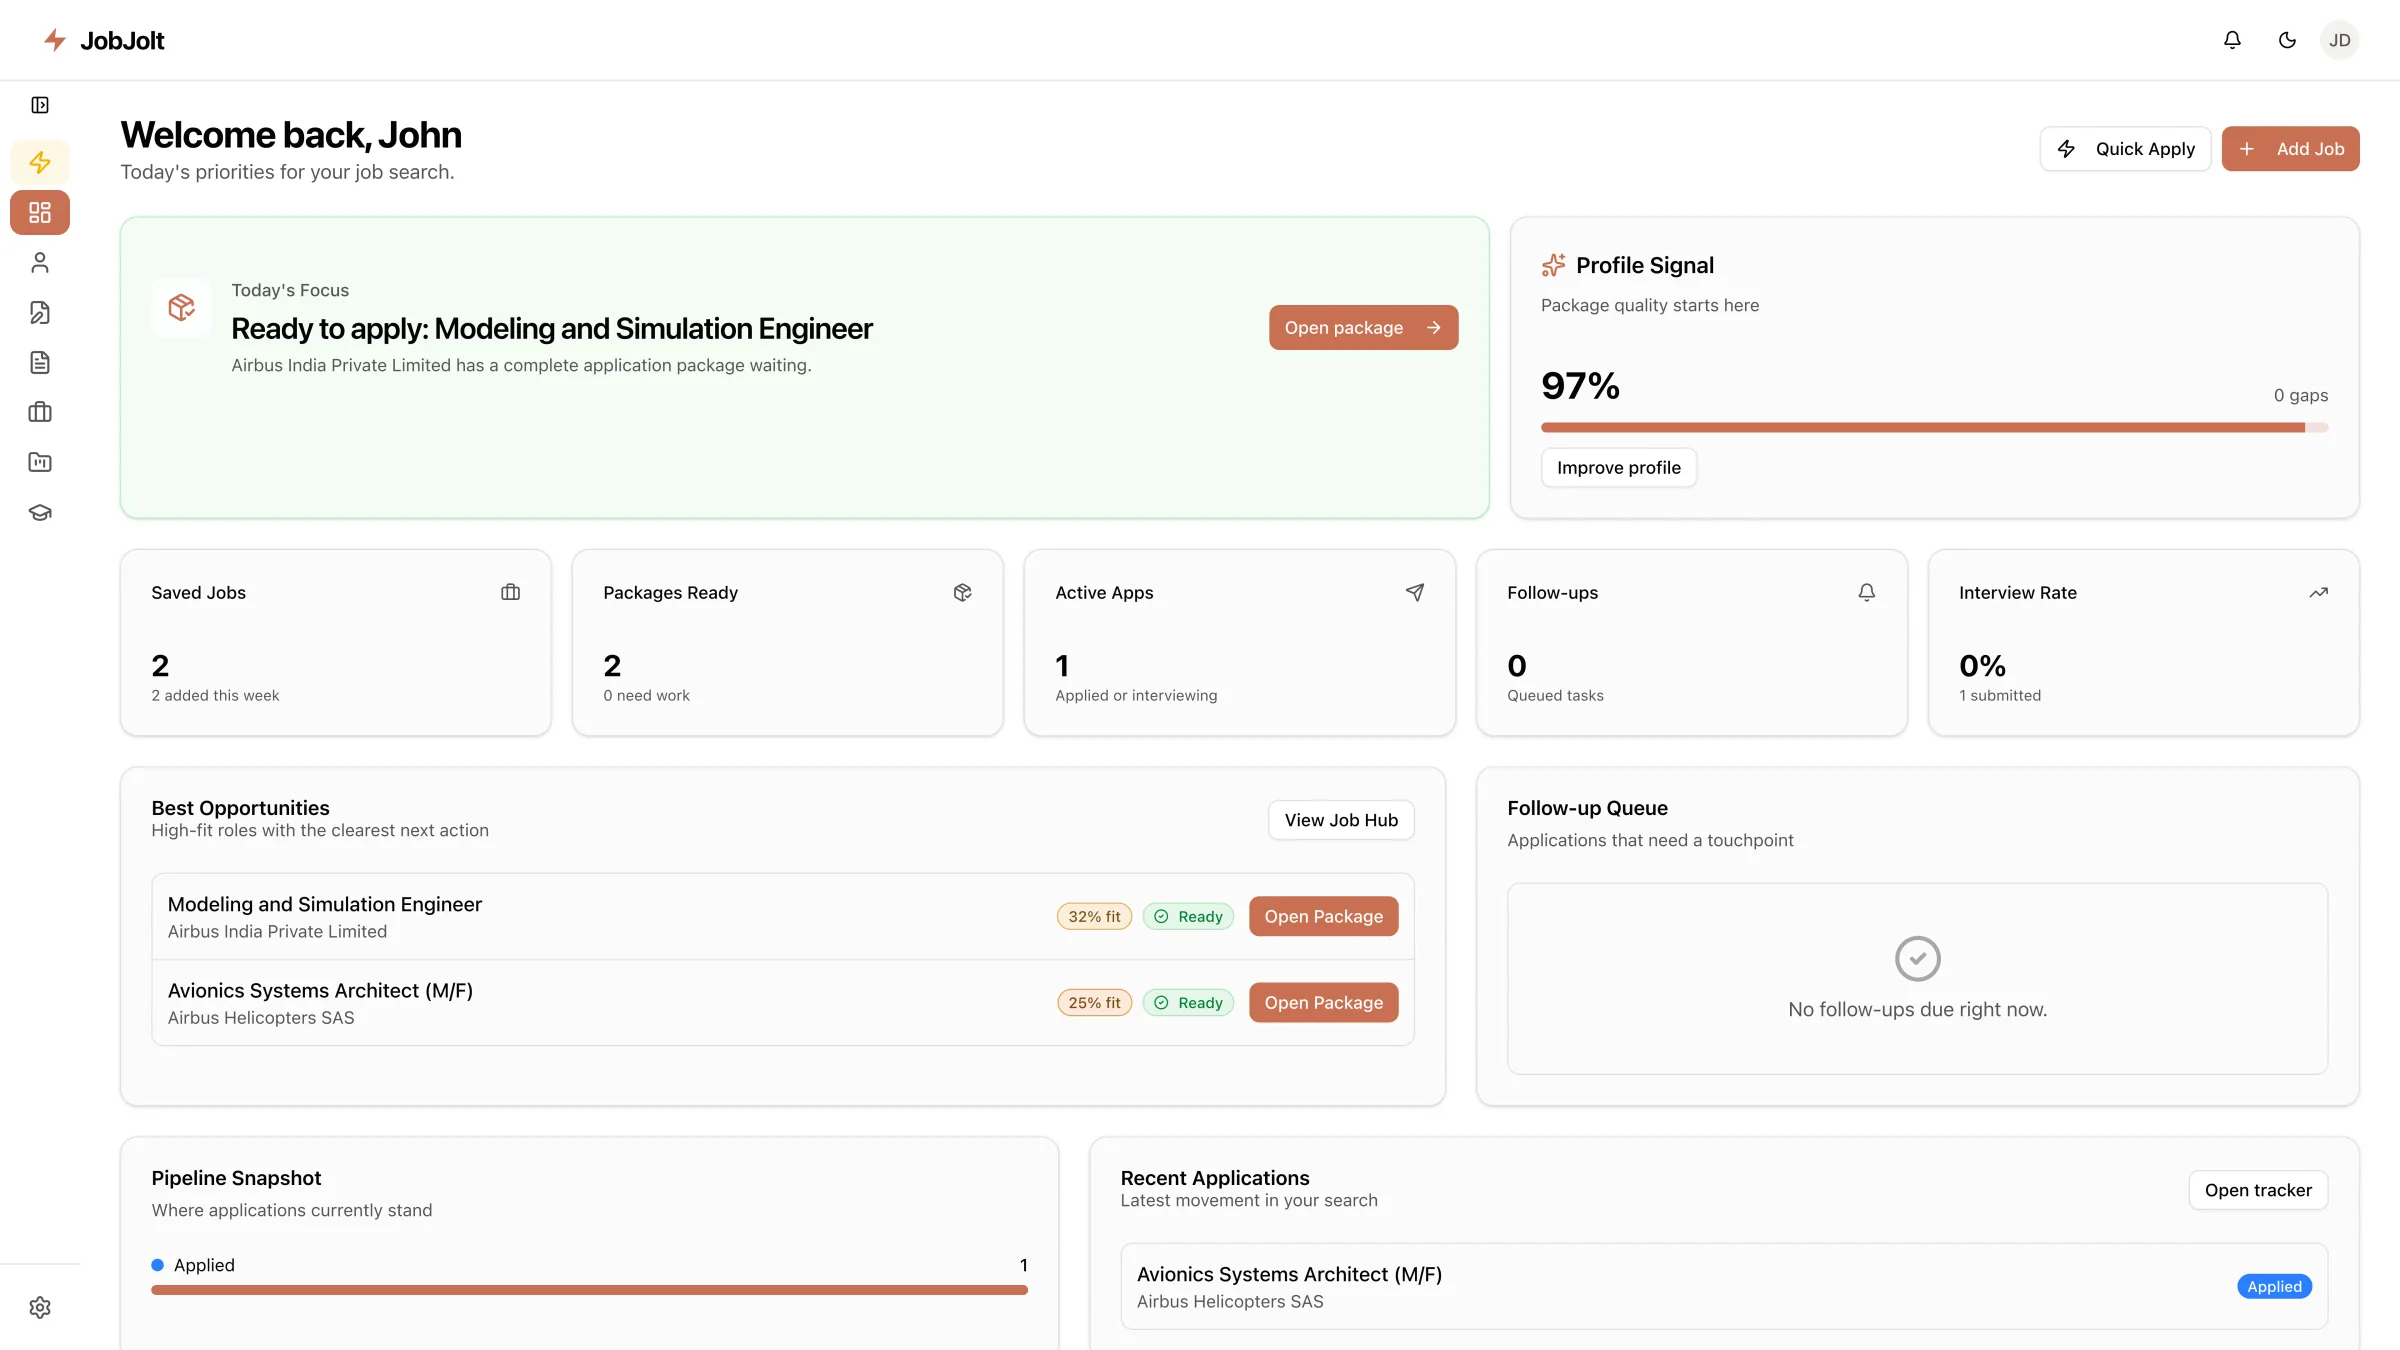
Task: Click the check circle in Follow-up Queue
Action: pos(1917,958)
